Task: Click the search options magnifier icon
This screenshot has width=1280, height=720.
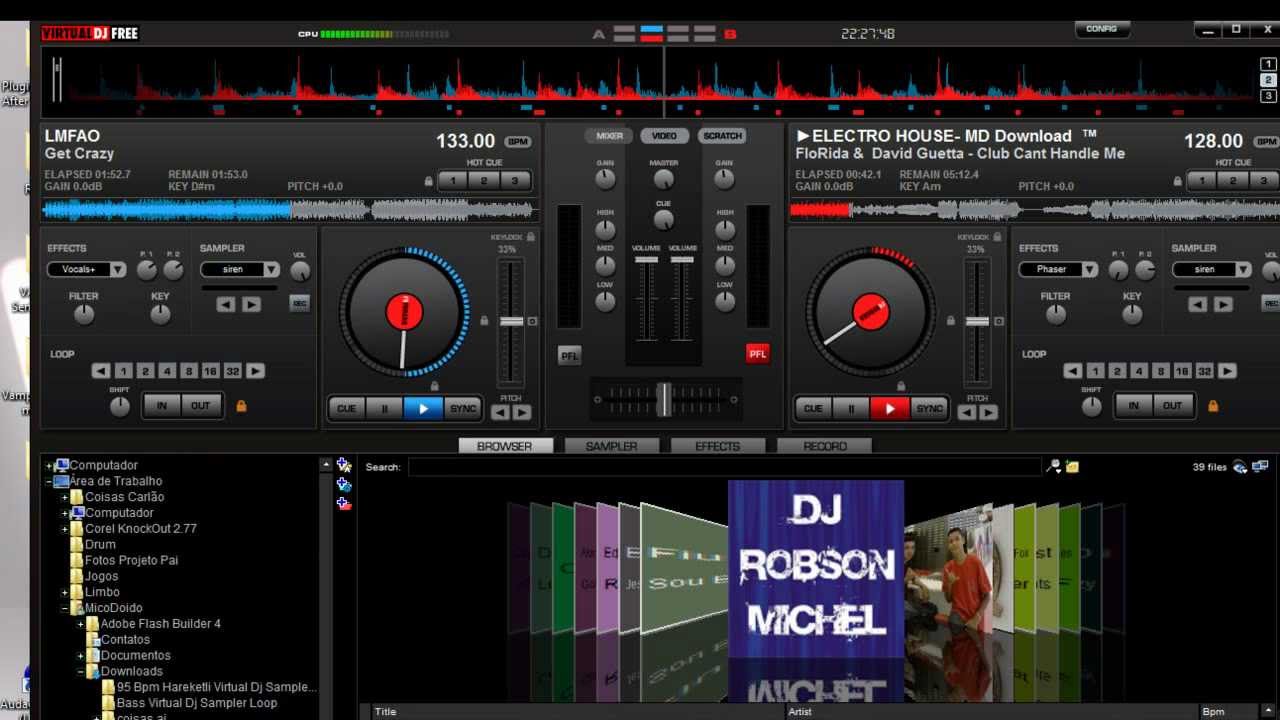Action: pyautogui.click(x=1053, y=467)
